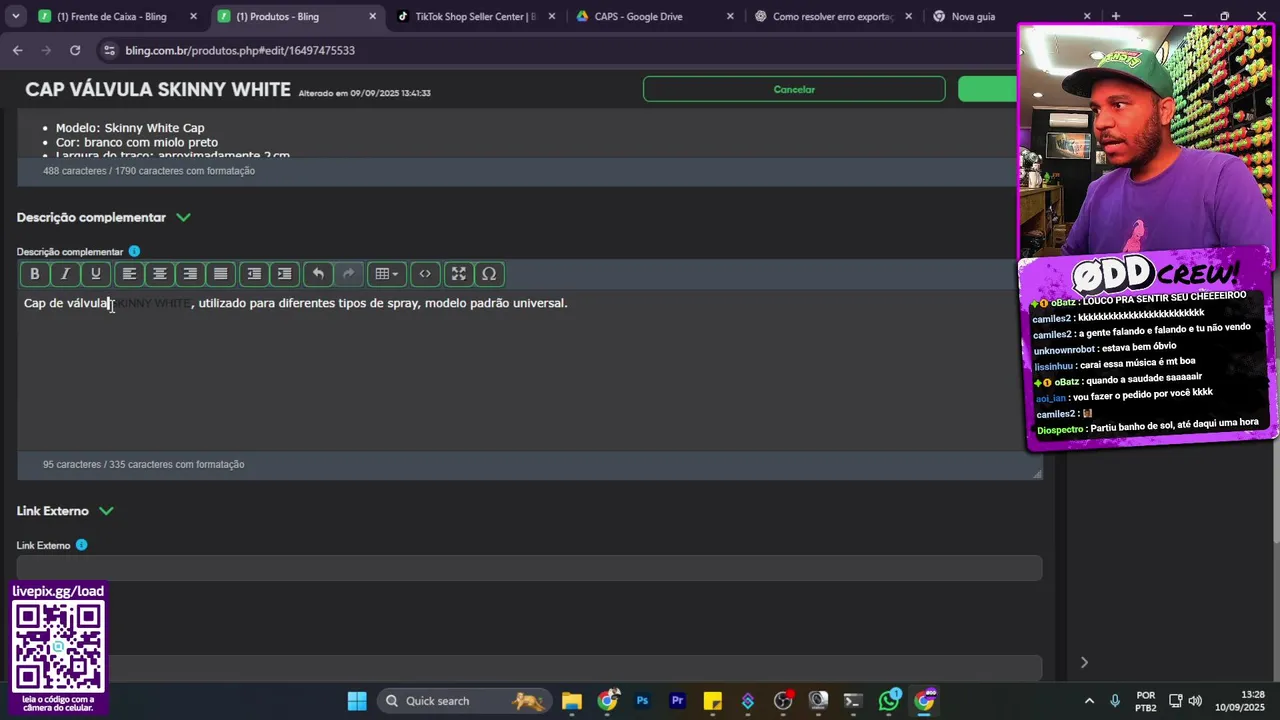Close the CAPS - Google Drive tab

tap(730, 16)
